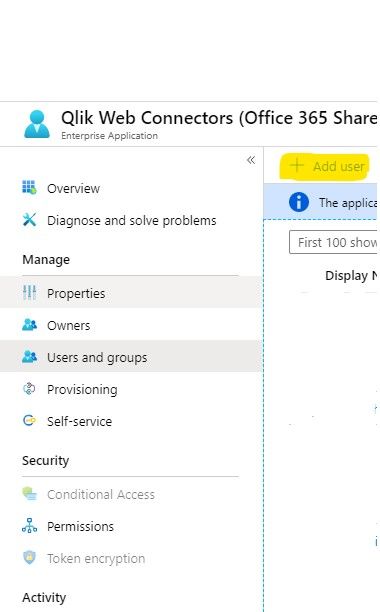This screenshot has height=612, width=380.
Task: Click the Add user button
Action: click(x=324, y=166)
